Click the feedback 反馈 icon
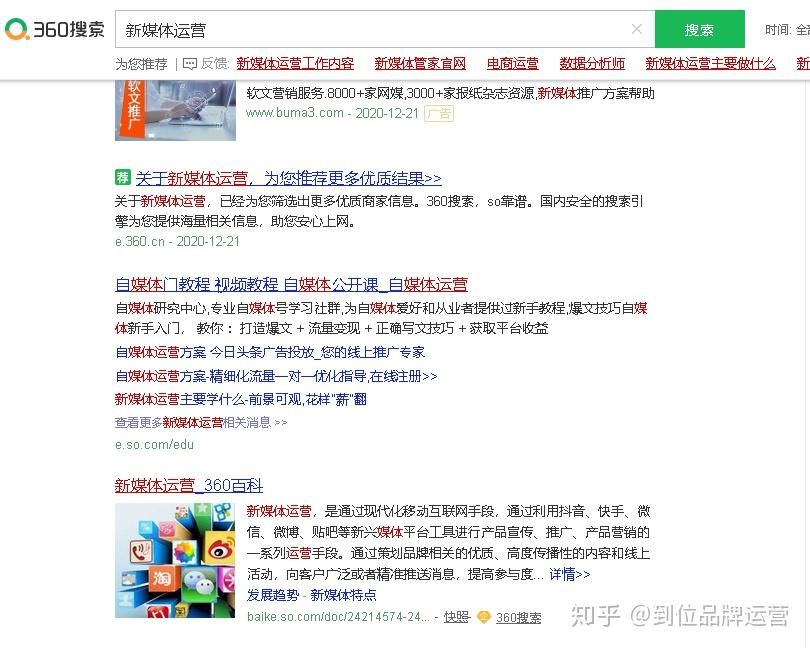 point(190,64)
